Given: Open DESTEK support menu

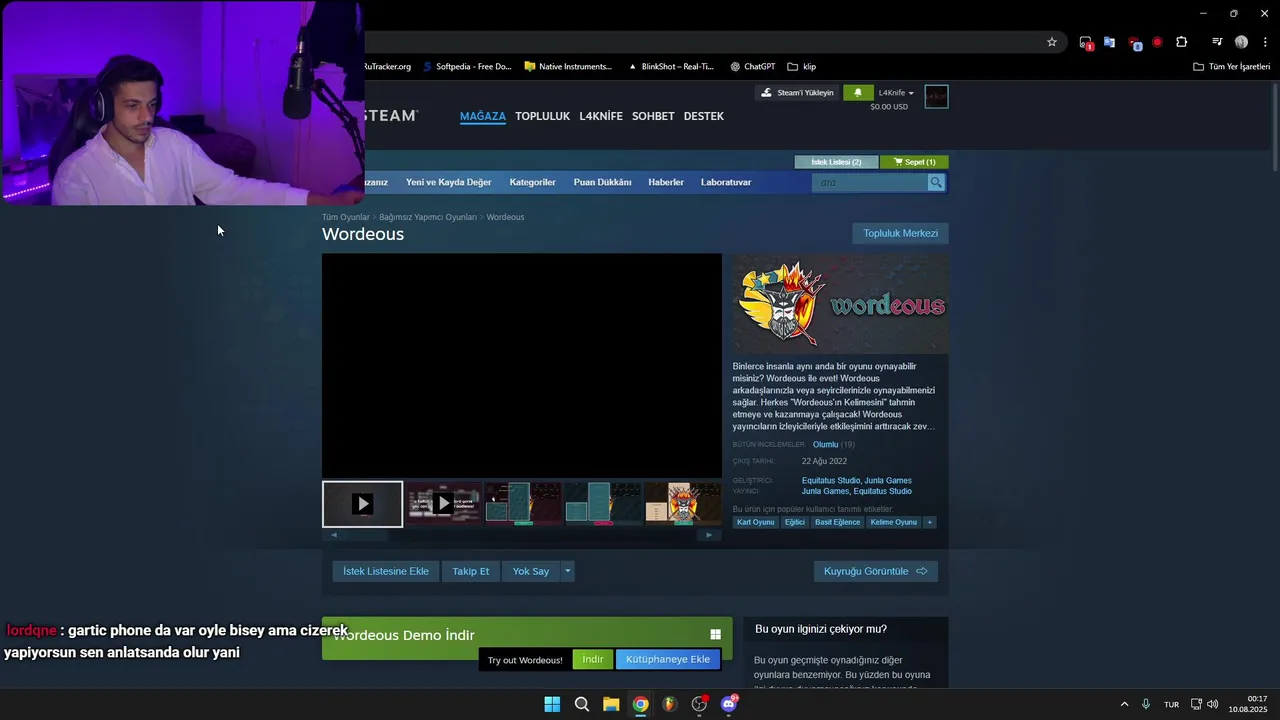Looking at the screenshot, I should pyautogui.click(x=703, y=116).
